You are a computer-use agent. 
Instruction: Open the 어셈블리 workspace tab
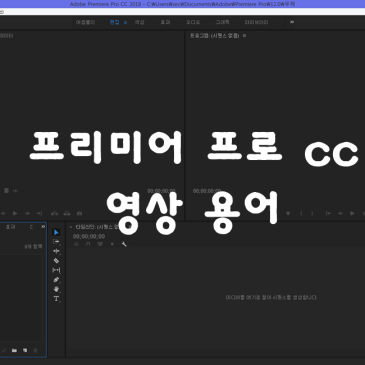[x=85, y=22]
